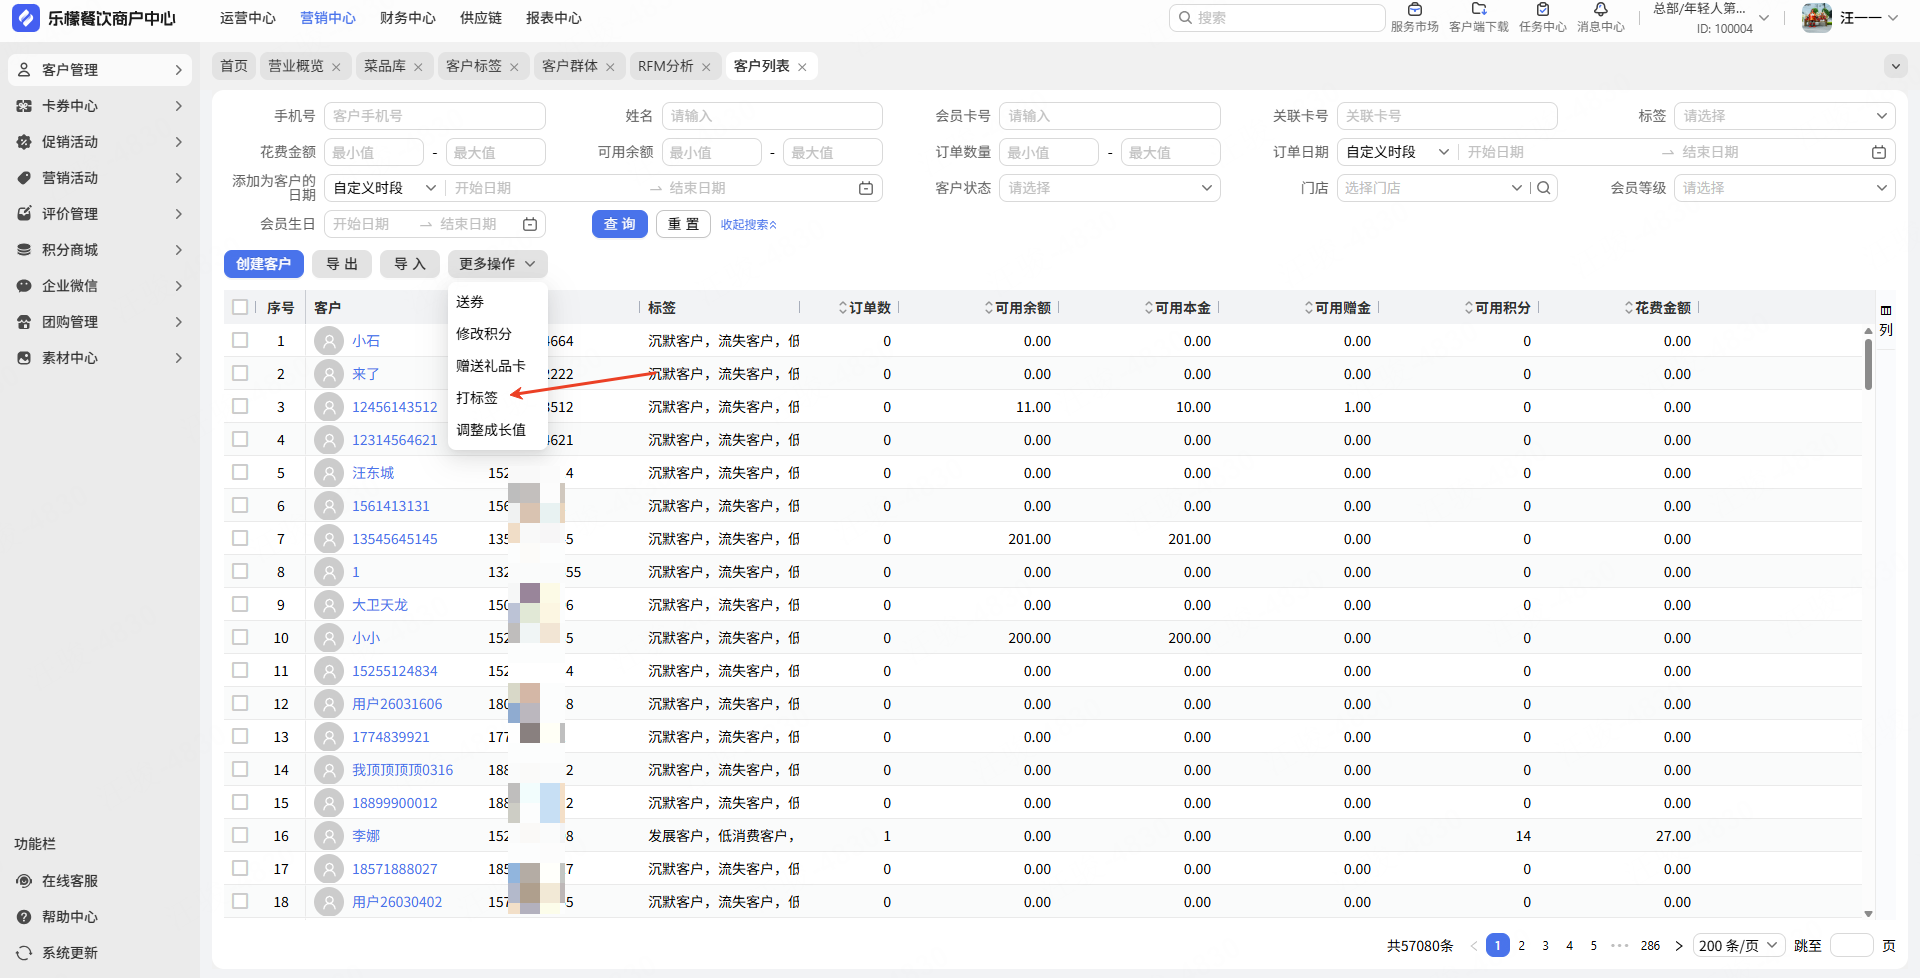1920x978 pixels.
Task: Open the 消息中心 notification bell
Action: point(1600,11)
